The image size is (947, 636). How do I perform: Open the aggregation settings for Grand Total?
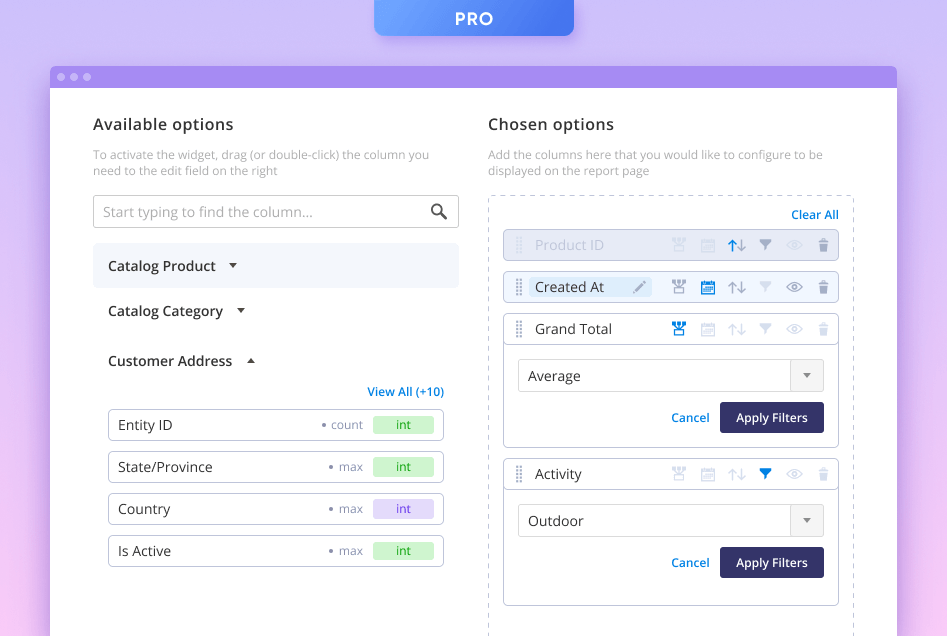[x=679, y=328]
